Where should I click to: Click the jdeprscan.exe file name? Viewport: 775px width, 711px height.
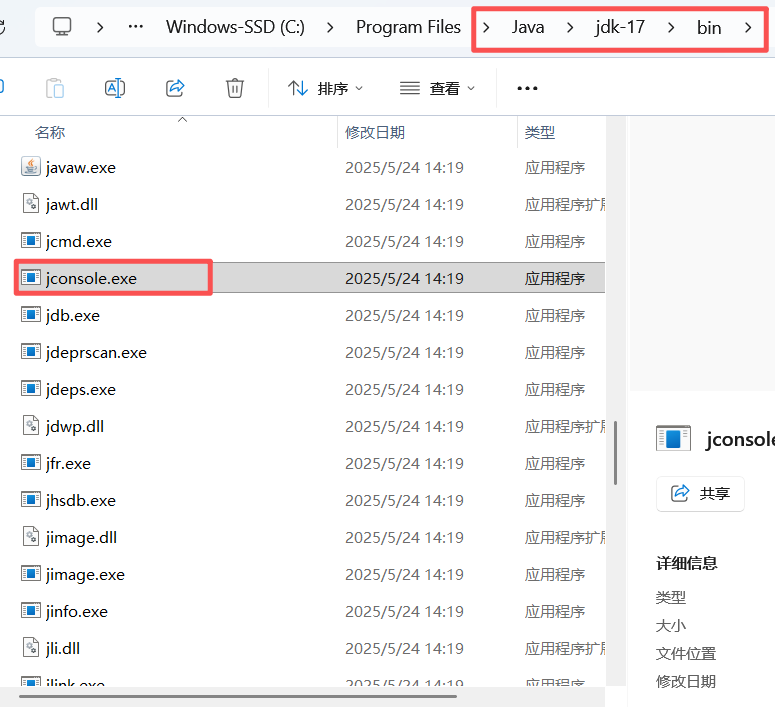pyautogui.click(x=96, y=353)
